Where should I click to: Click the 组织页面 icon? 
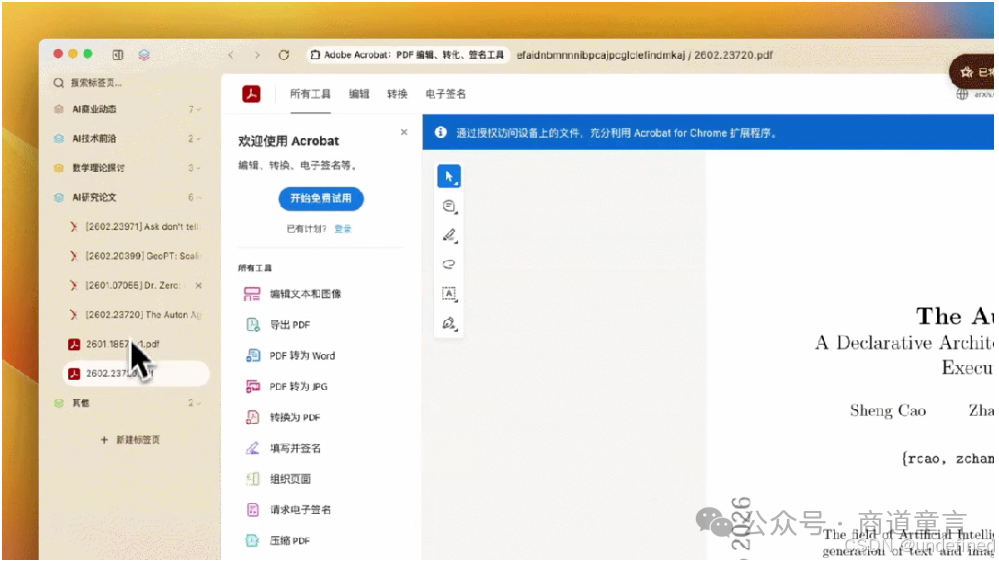click(252, 479)
